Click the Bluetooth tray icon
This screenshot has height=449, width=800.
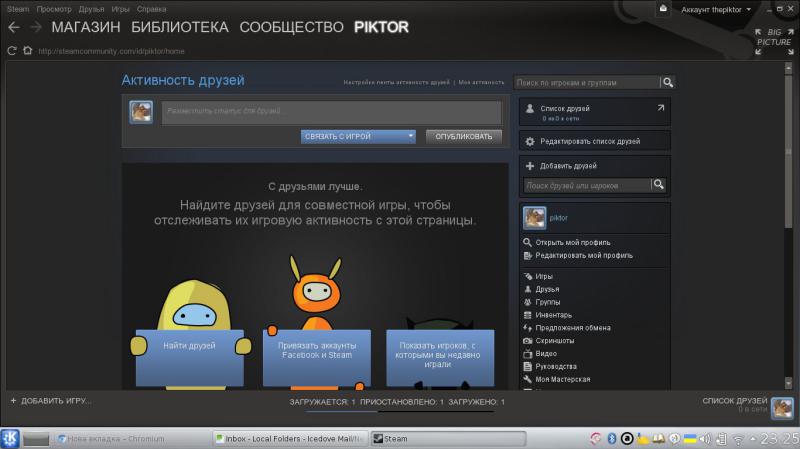tap(611, 438)
